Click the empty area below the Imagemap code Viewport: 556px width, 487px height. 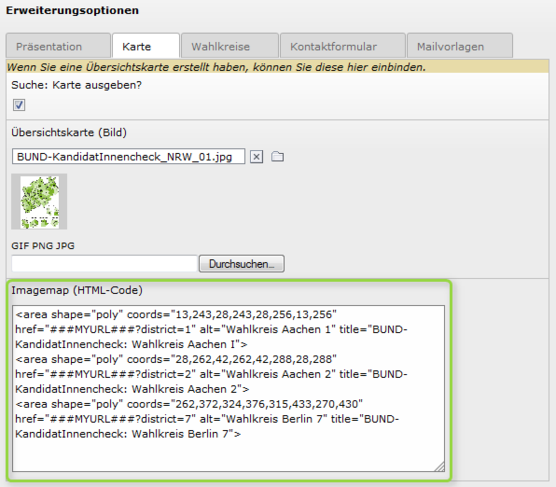(x=227, y=456)
